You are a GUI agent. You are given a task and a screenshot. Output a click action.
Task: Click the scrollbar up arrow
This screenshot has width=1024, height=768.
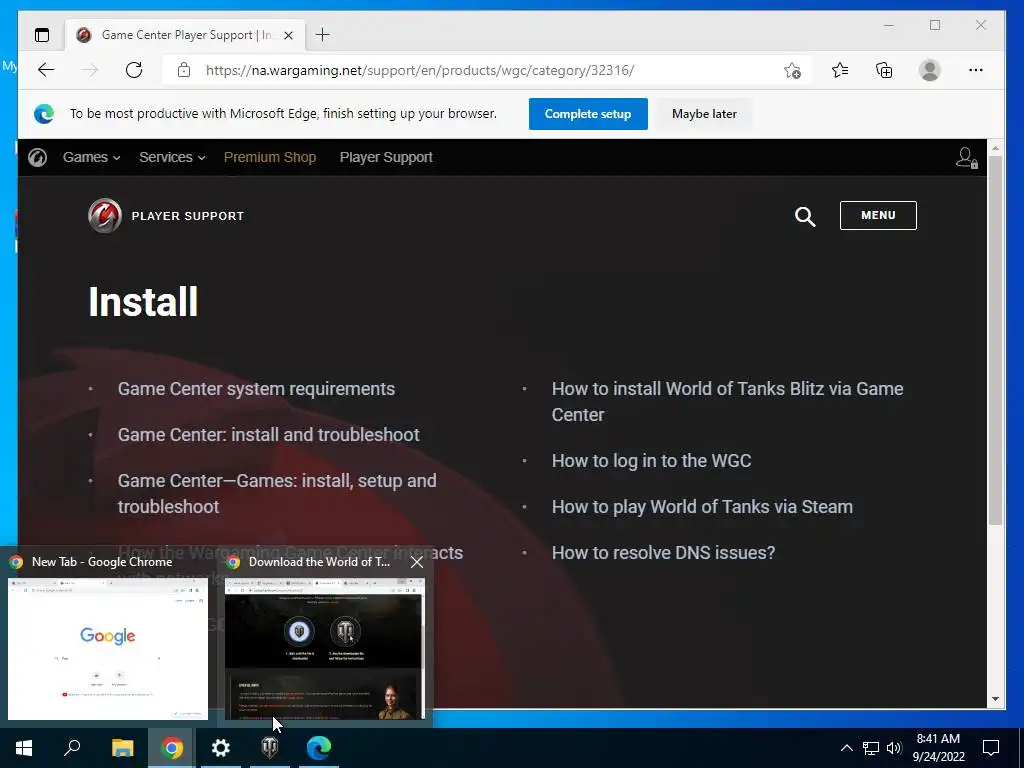(995, 148)
